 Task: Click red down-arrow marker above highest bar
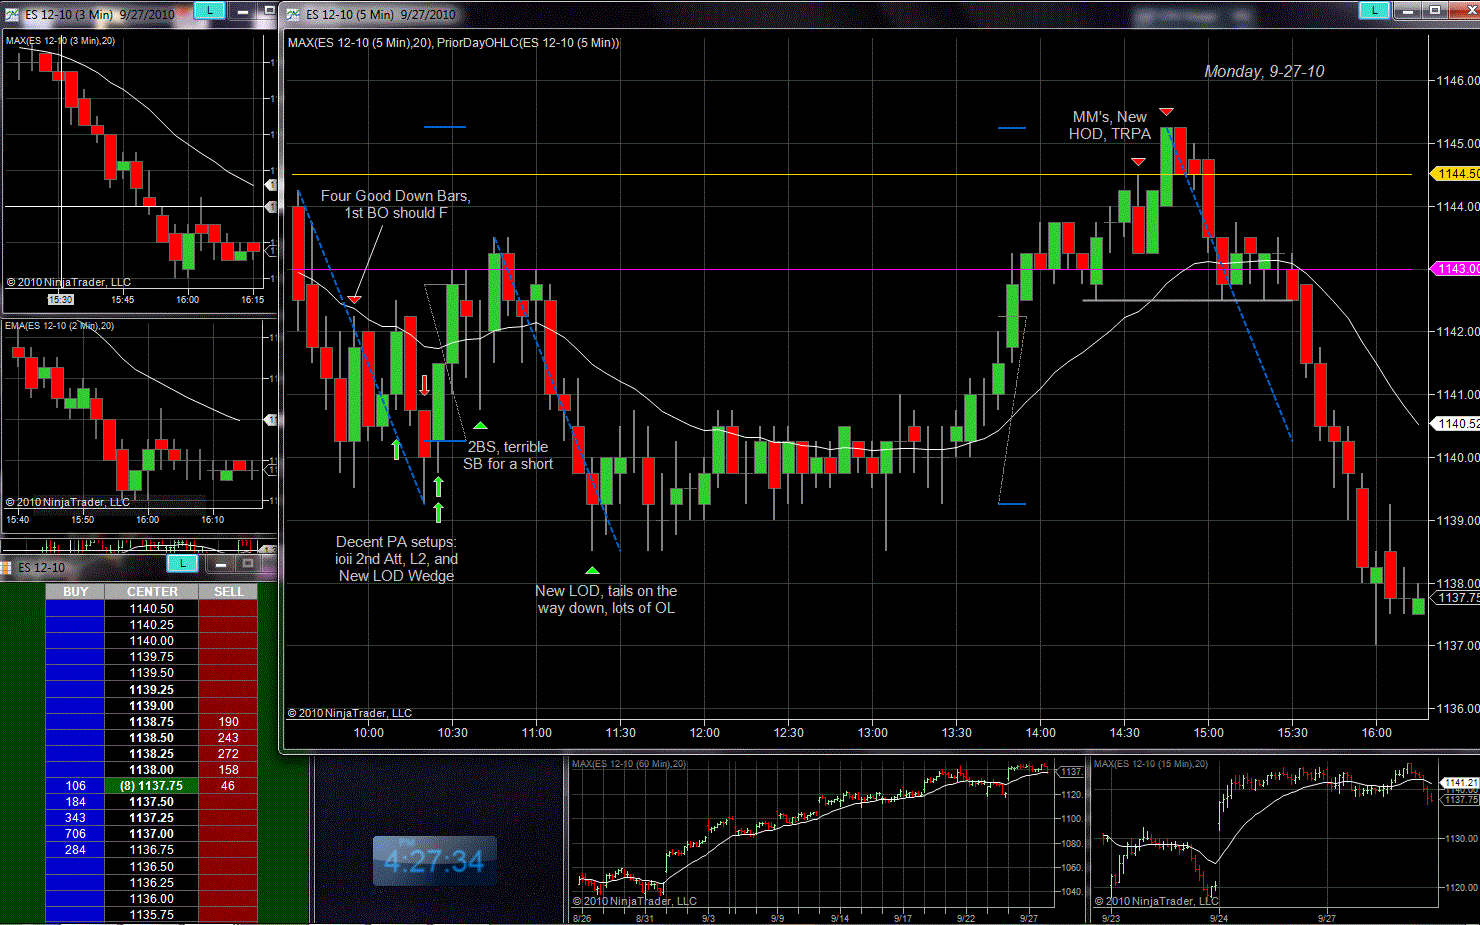click(x=1166, y=112)
